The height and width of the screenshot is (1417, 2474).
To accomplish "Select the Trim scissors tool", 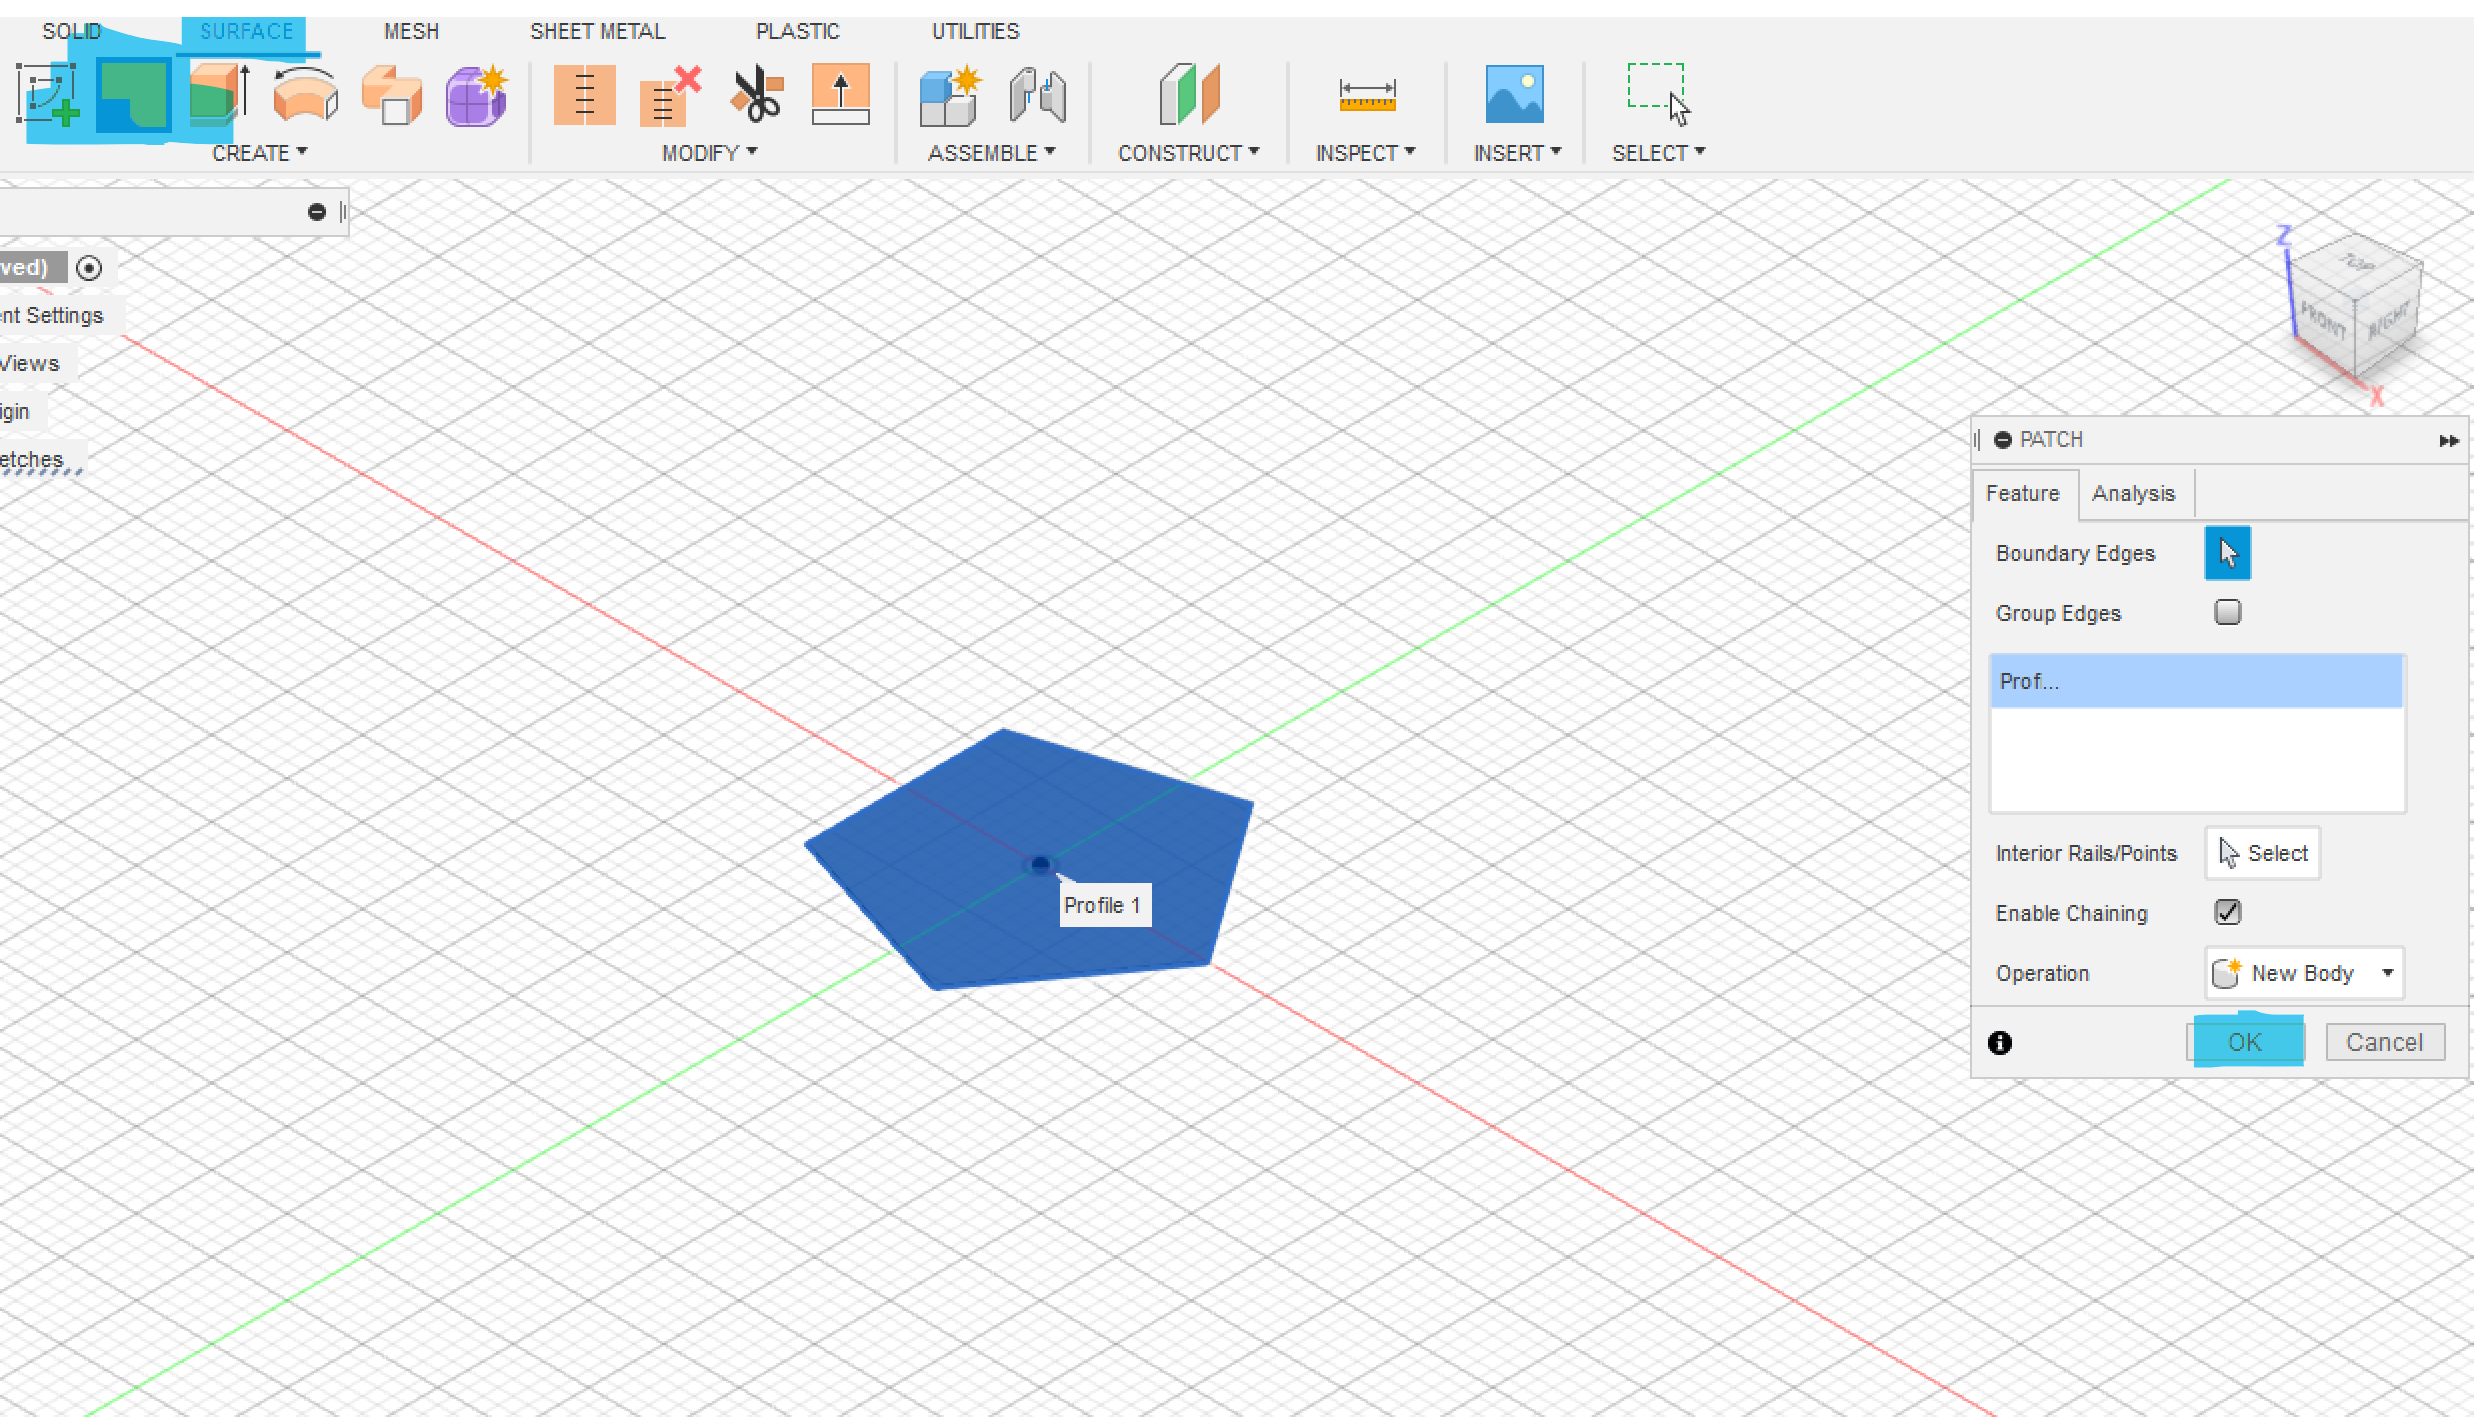I will click(756, 96).
